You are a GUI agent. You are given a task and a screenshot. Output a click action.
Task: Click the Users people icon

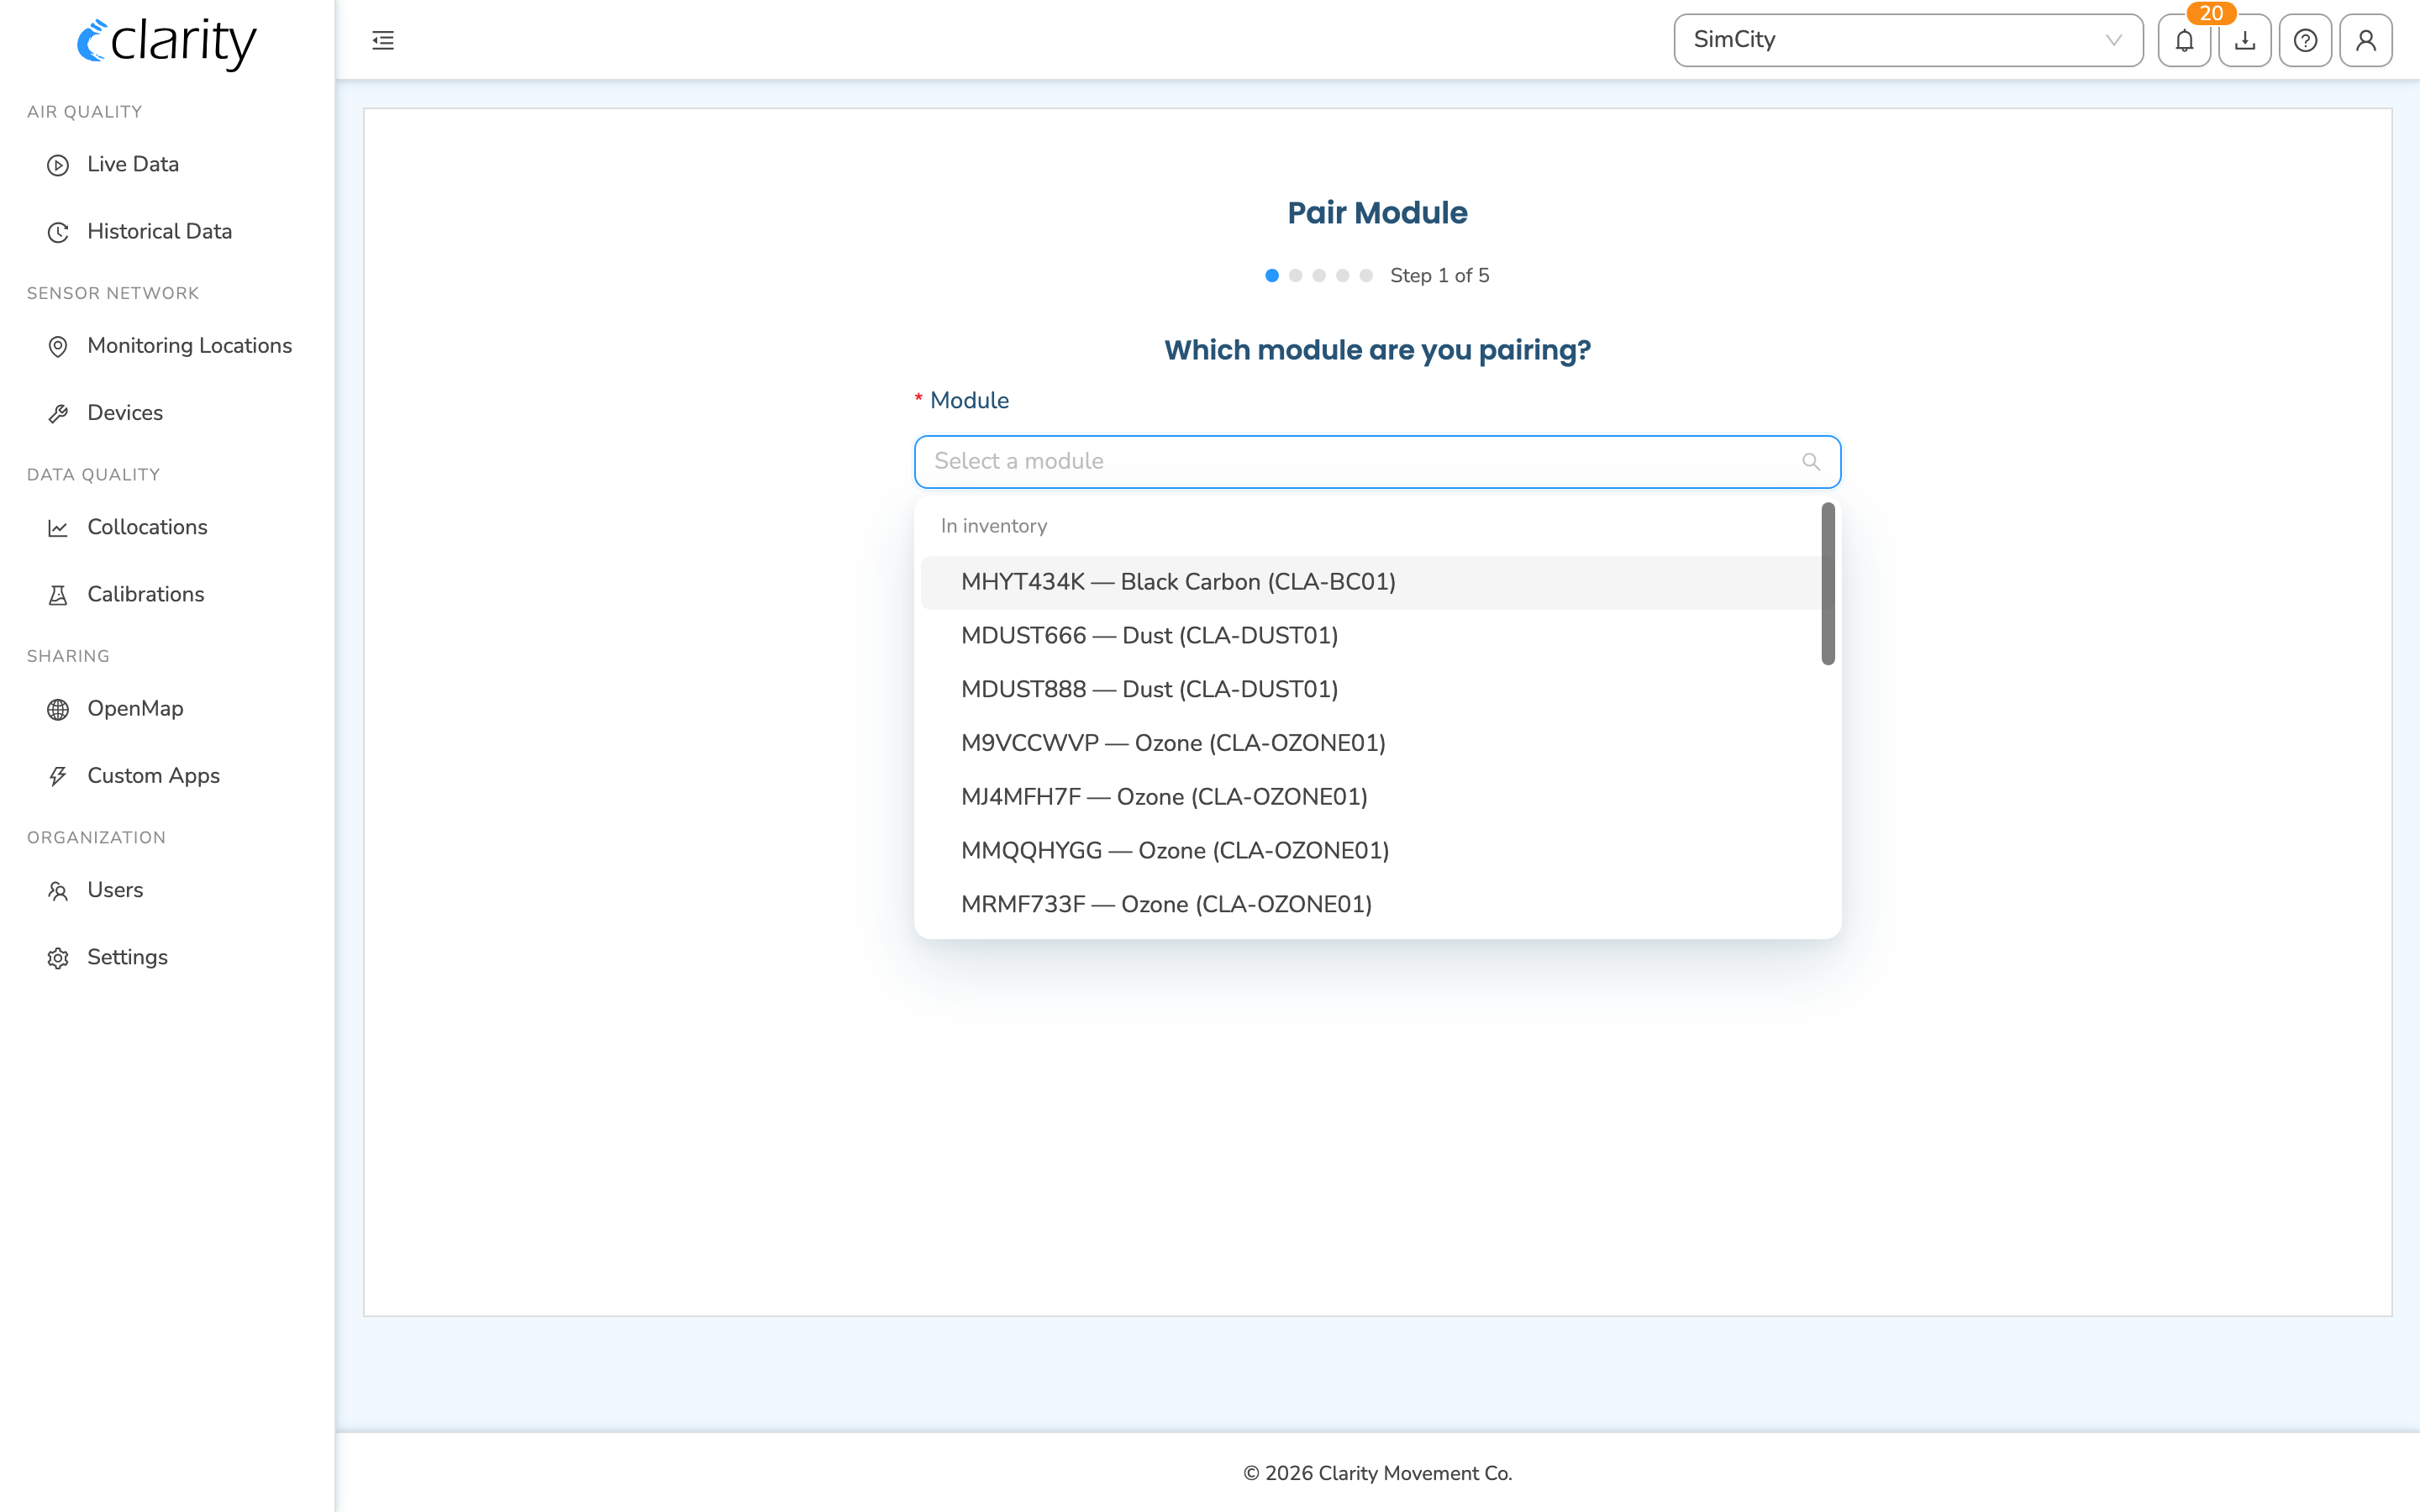pyautogui.click(x=58, y=891)
